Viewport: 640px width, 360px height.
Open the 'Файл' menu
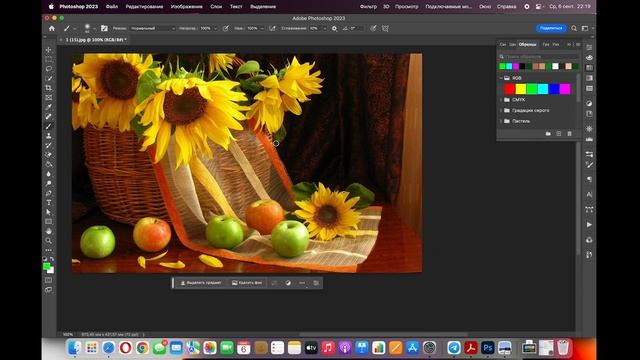coord(111,7)
